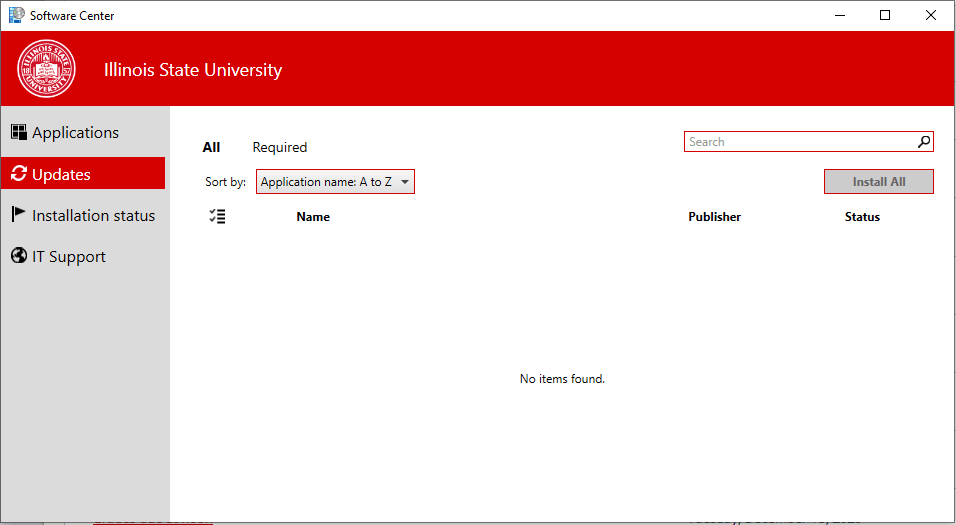
Task: Click the 'No items found.' message
Action: click(562, 379)
